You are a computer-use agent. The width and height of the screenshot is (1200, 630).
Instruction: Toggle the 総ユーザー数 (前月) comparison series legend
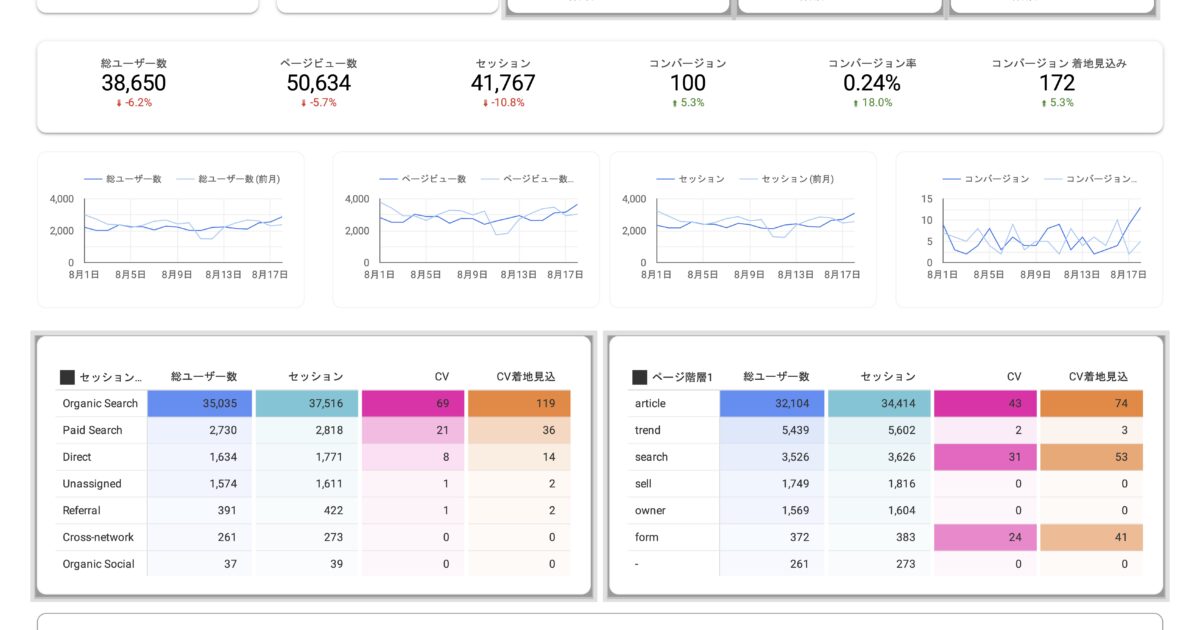[183, 178]
